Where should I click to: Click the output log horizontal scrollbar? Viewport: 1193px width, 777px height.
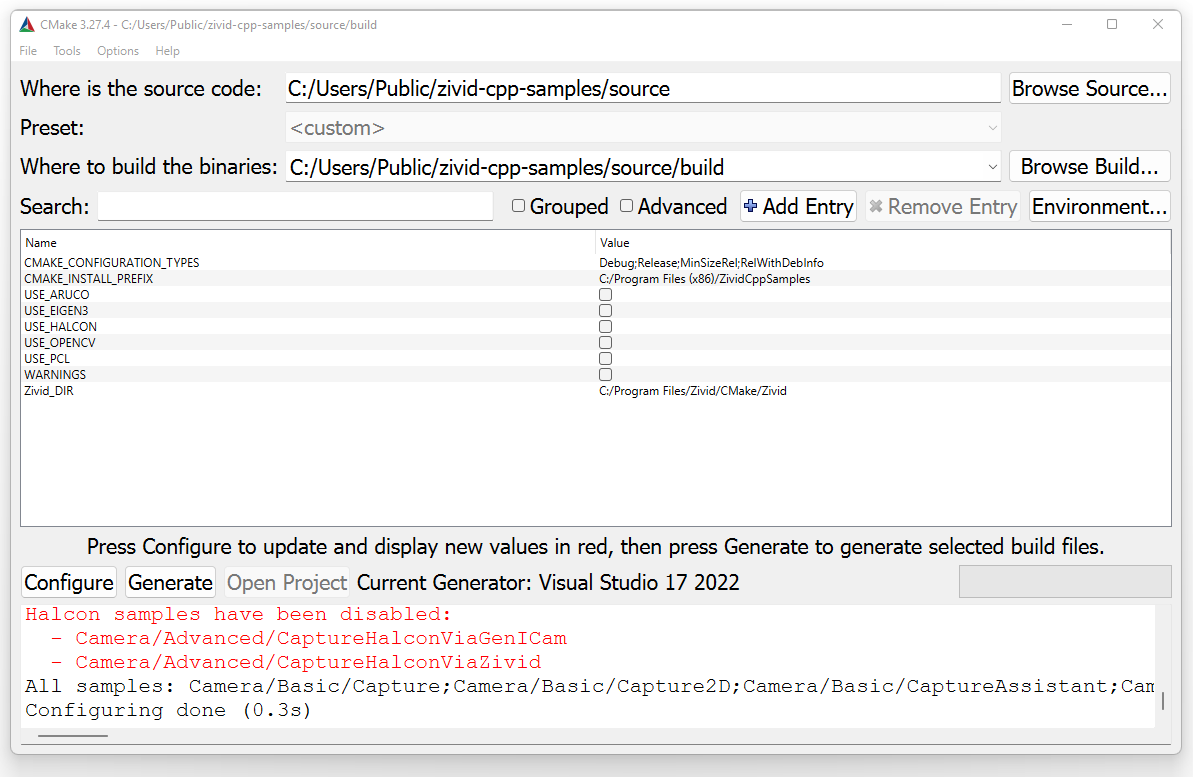tap(72, 736)
